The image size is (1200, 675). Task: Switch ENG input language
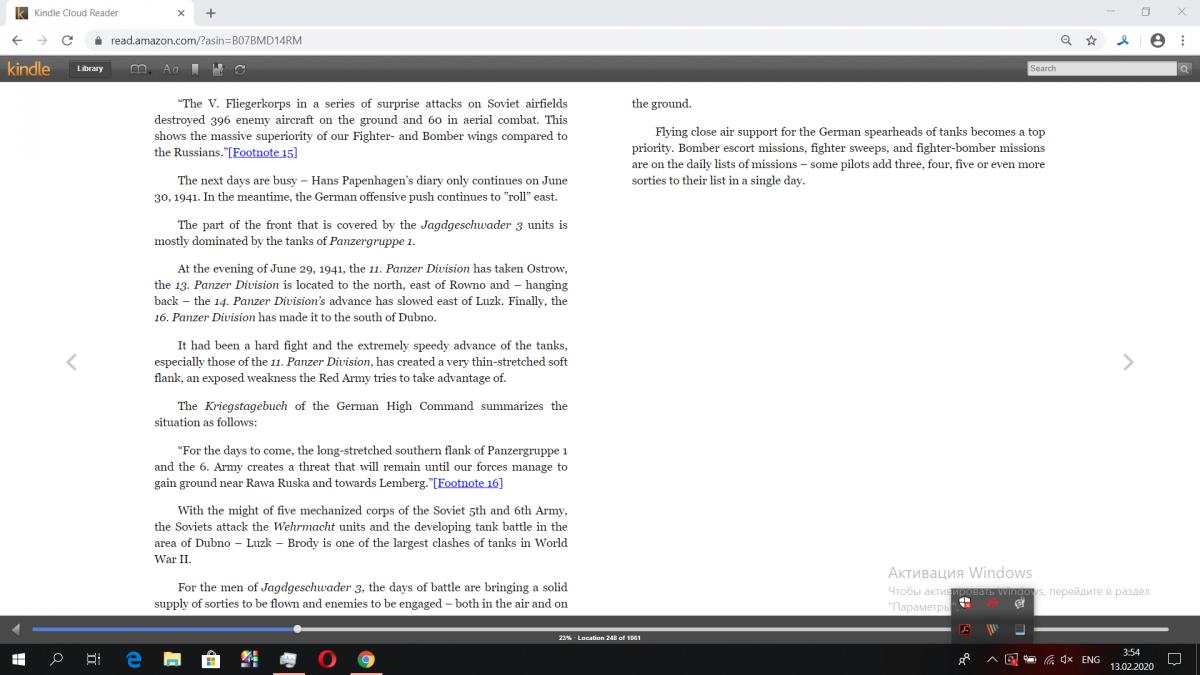click(x=1091, y=660)
